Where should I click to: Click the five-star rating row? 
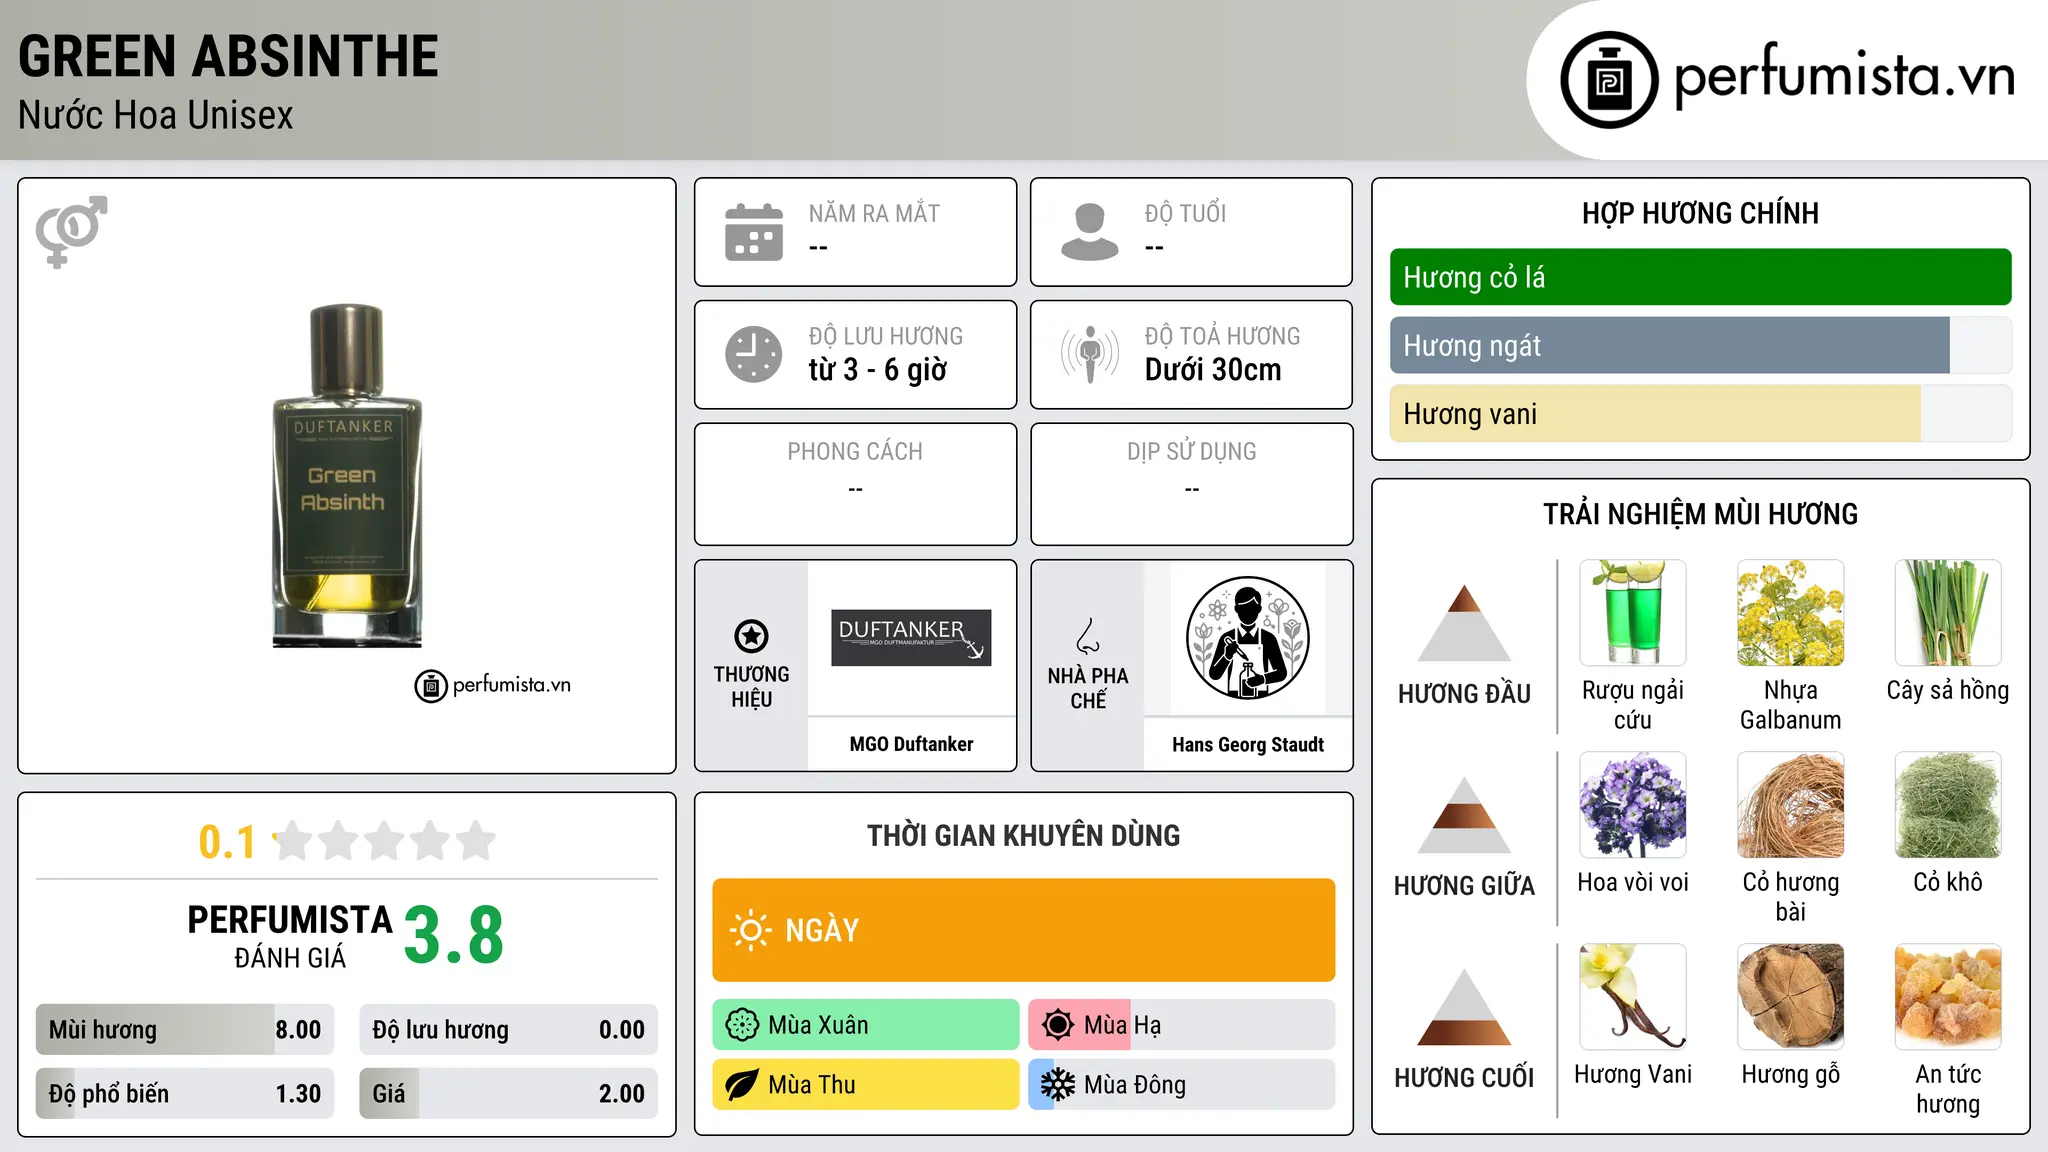(384, 841)
